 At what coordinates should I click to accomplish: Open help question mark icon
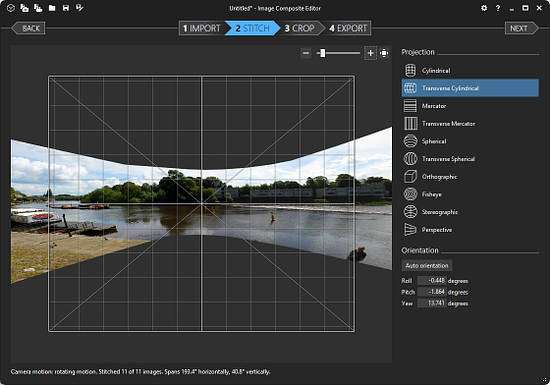pyautogui.click(x=498, y=8)
